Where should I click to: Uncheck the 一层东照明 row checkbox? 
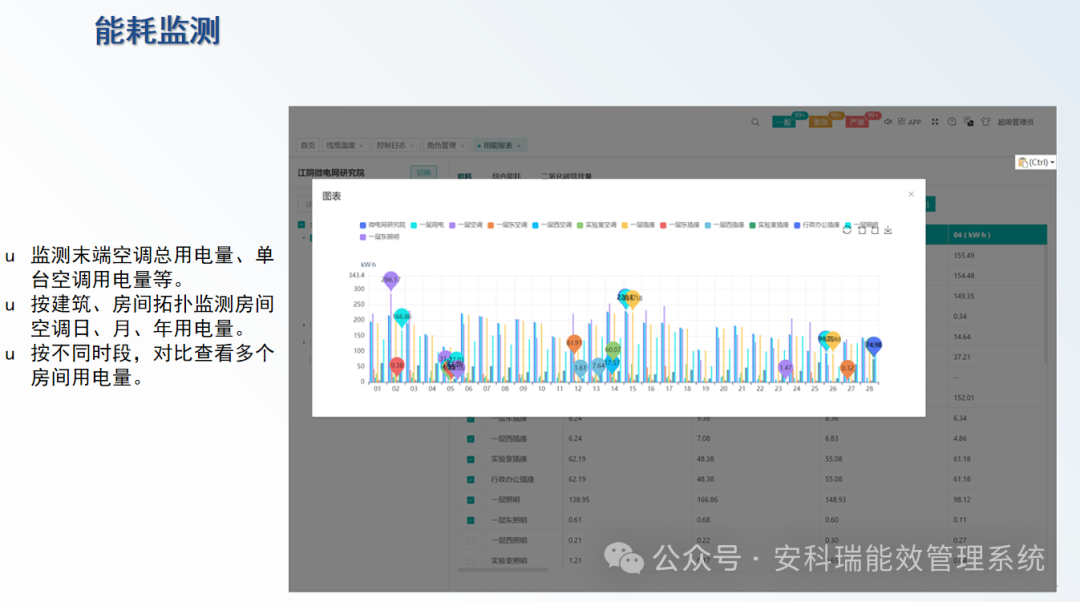point(470,520)
